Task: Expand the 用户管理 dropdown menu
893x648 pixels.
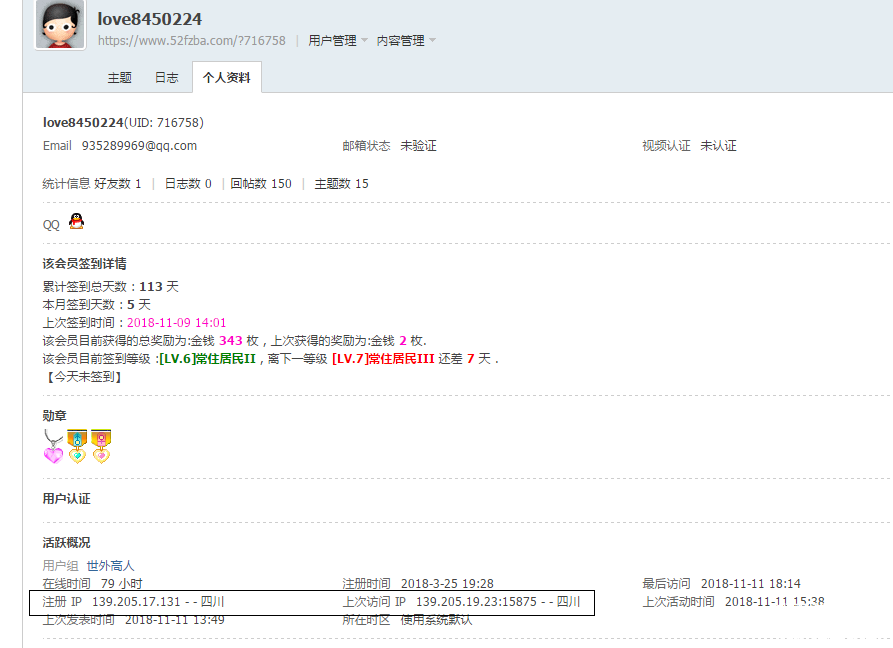Action: [338, 41]
